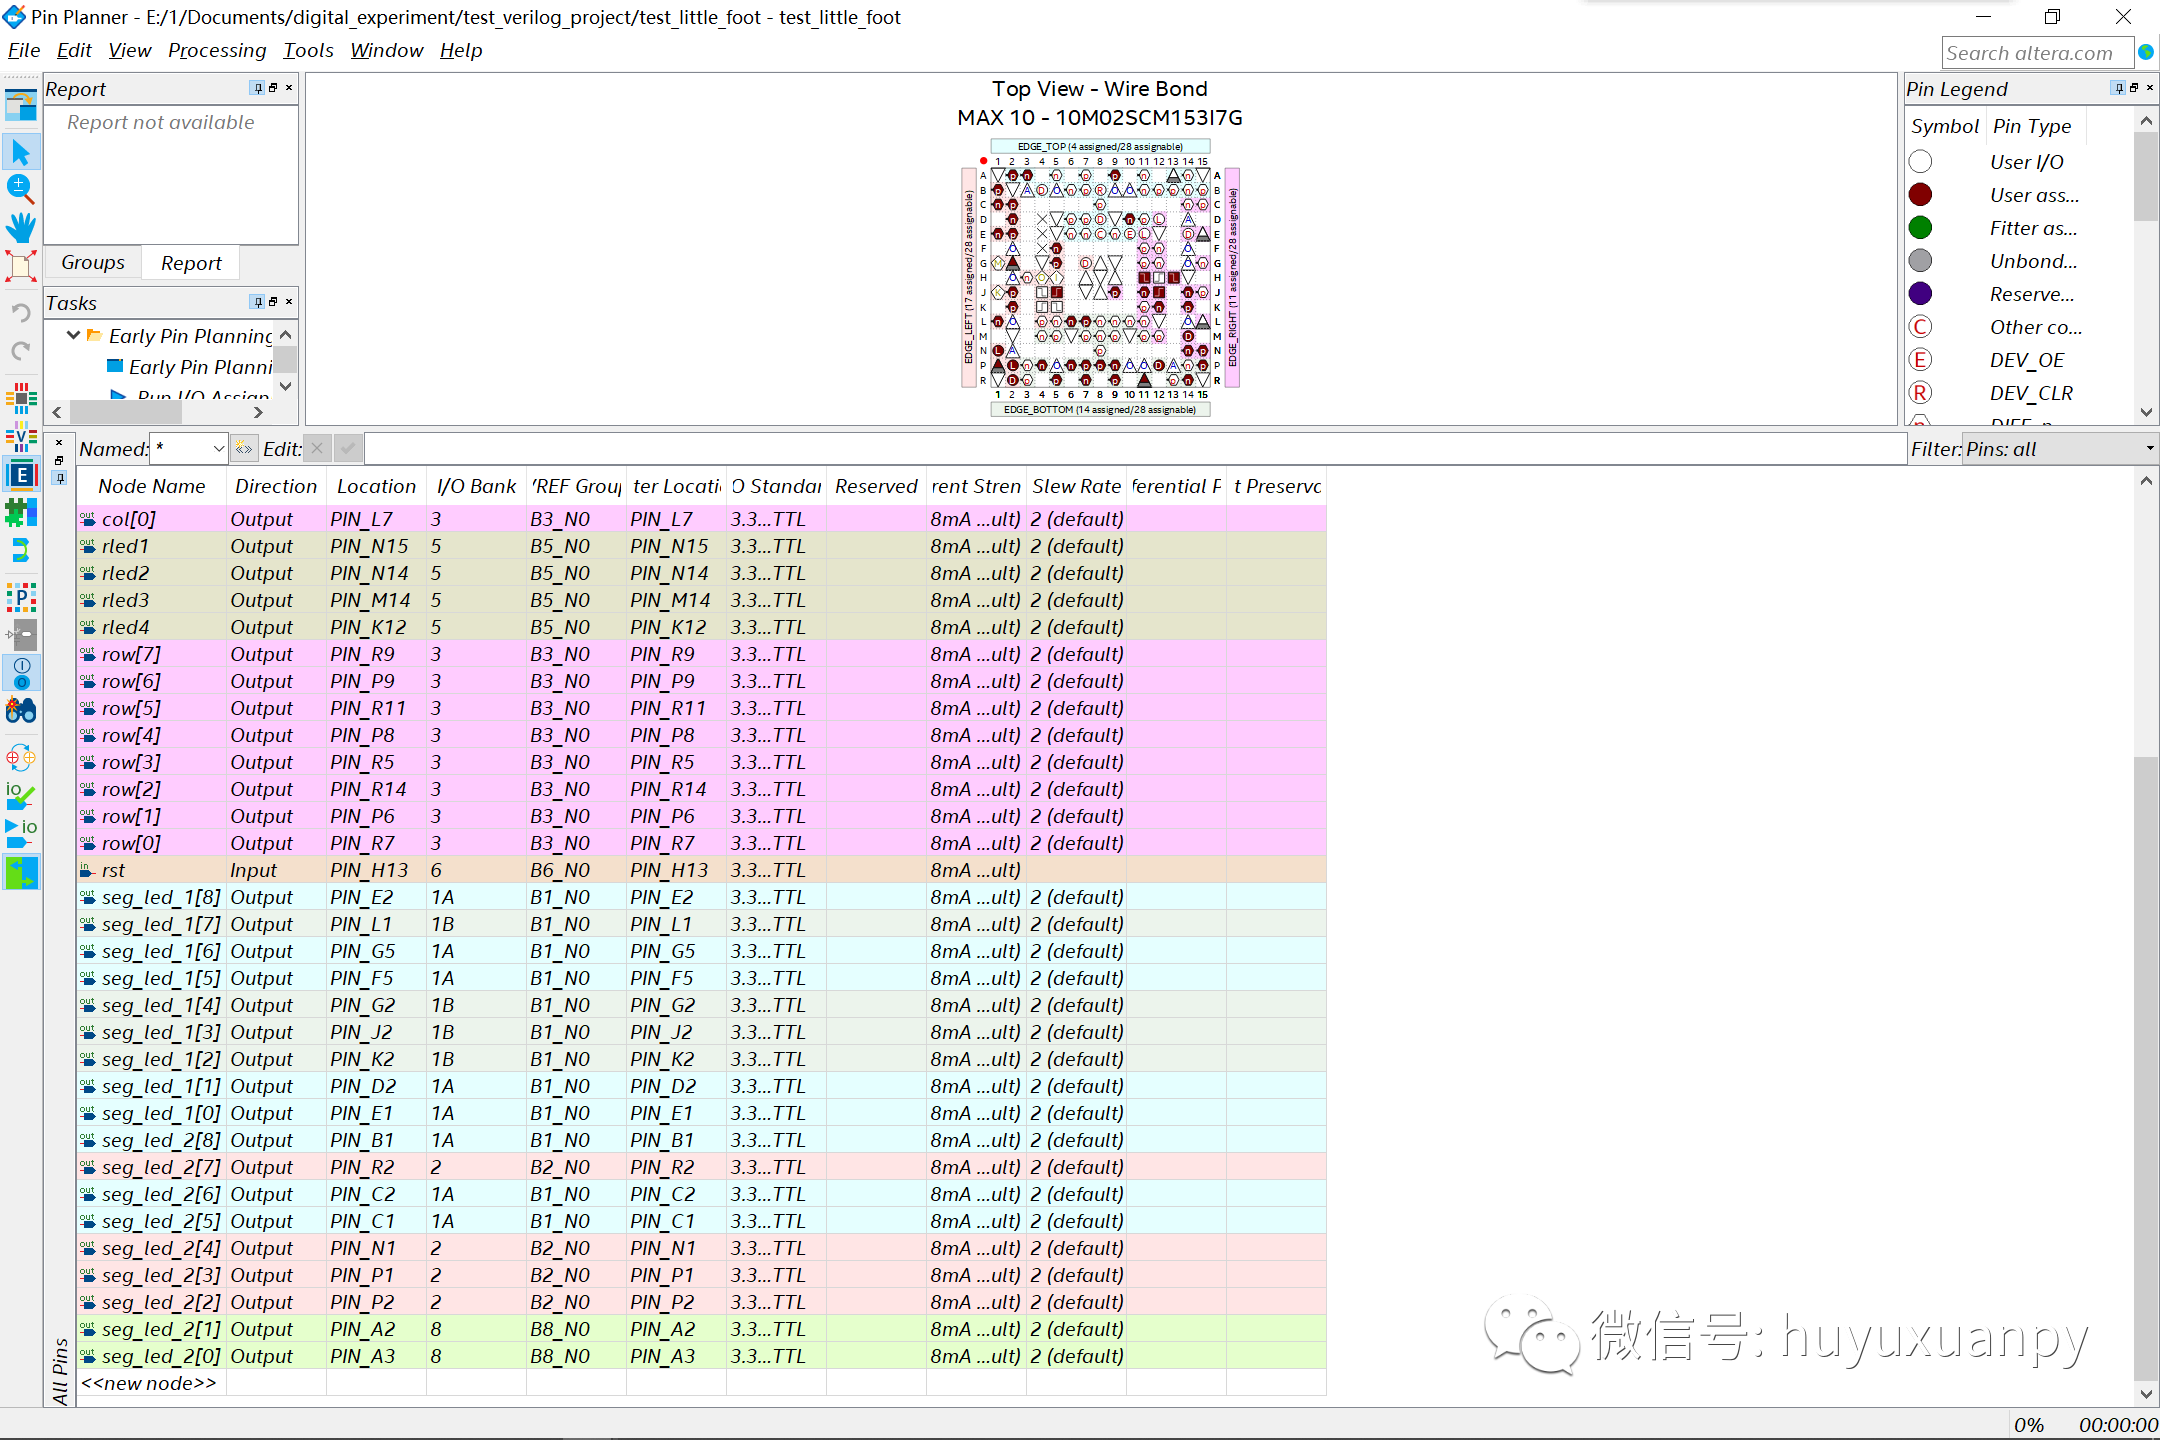The image size is (2160, 1440).
Task: Activate the zoom magnifier tool
Action: (21, 189)
